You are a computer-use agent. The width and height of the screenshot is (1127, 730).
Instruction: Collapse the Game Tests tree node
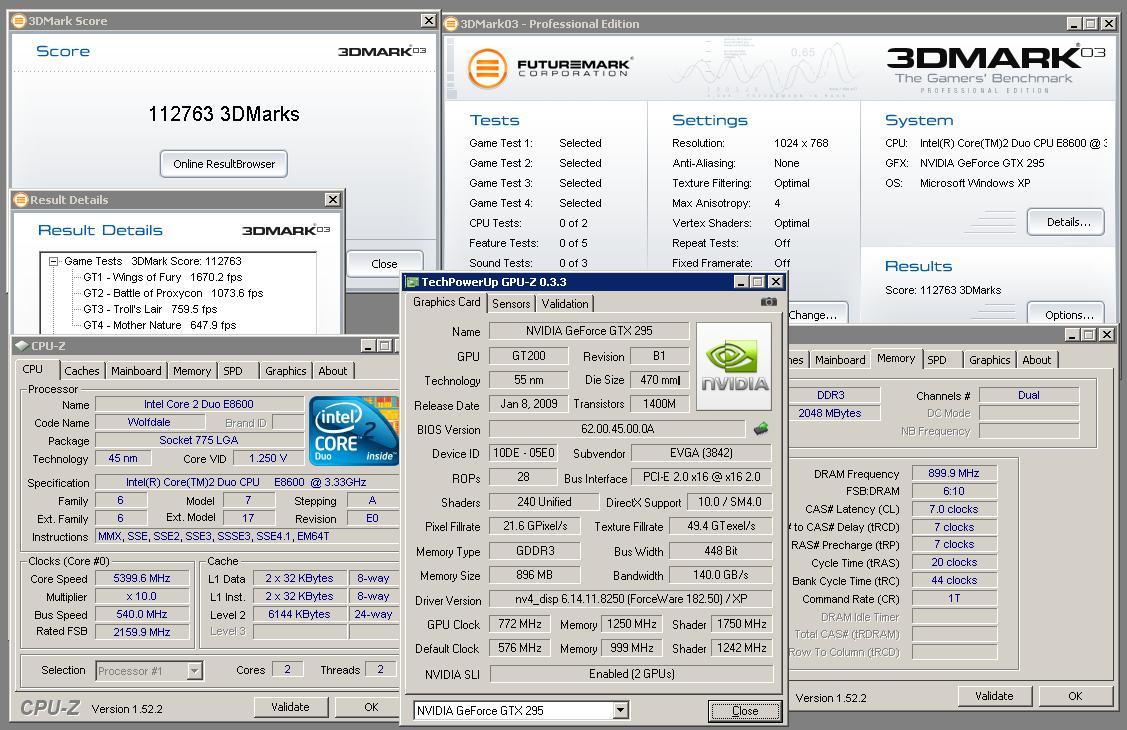[x=53, y=262]
